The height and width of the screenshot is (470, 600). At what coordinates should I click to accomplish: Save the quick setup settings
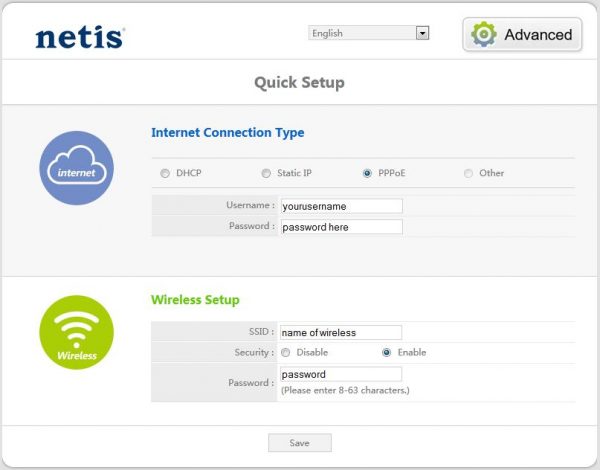[299, 443]
